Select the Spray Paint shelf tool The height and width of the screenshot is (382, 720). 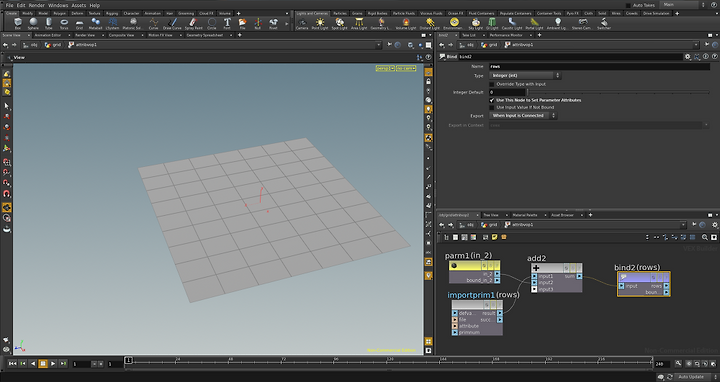click(193, 23)
